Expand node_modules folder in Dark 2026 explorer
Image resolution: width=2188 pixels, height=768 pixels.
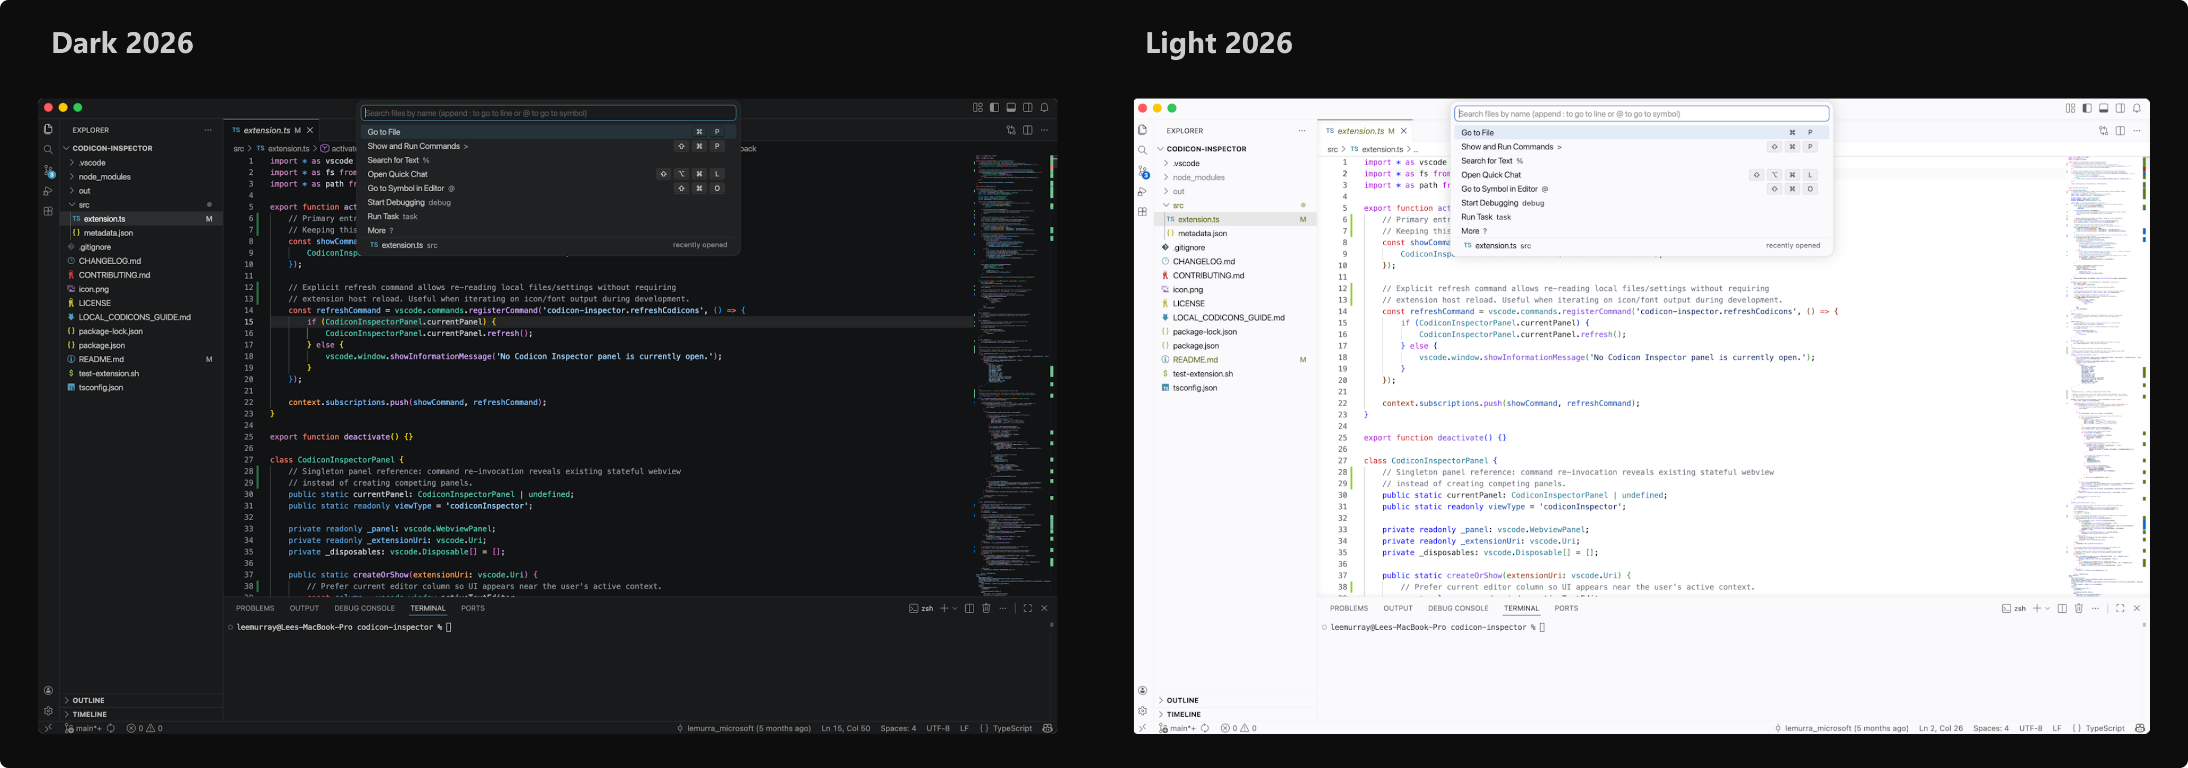141,176
